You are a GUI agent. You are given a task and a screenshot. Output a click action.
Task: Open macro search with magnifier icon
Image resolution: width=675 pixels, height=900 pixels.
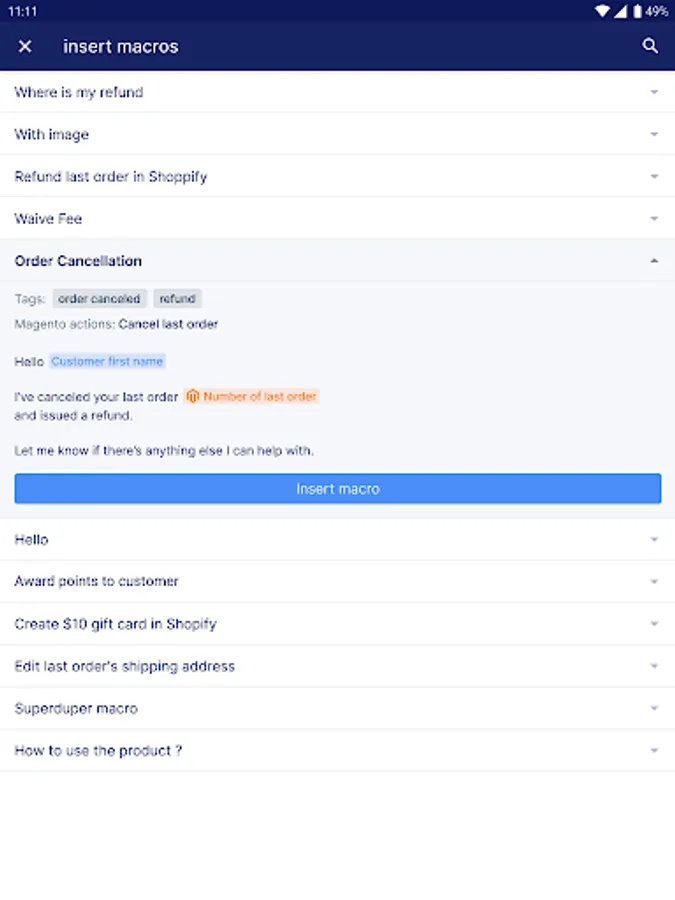(x=650, y=46)
